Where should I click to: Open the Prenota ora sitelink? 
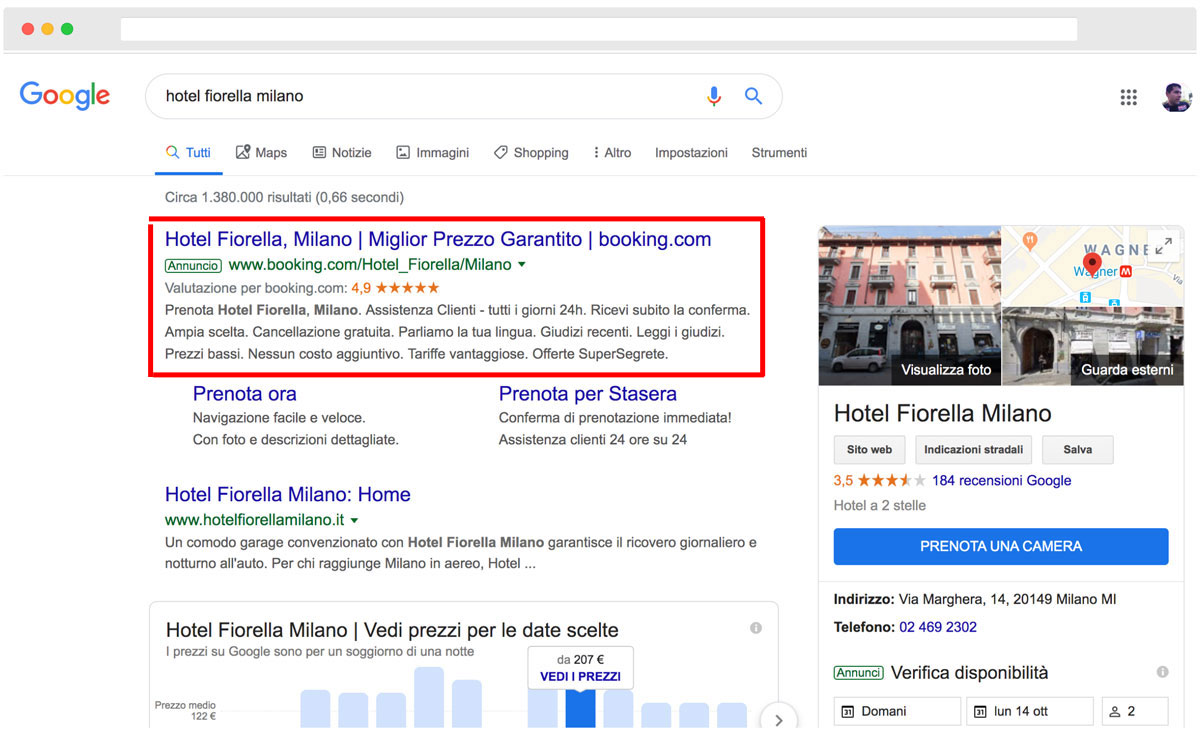[x=245, y=394]
